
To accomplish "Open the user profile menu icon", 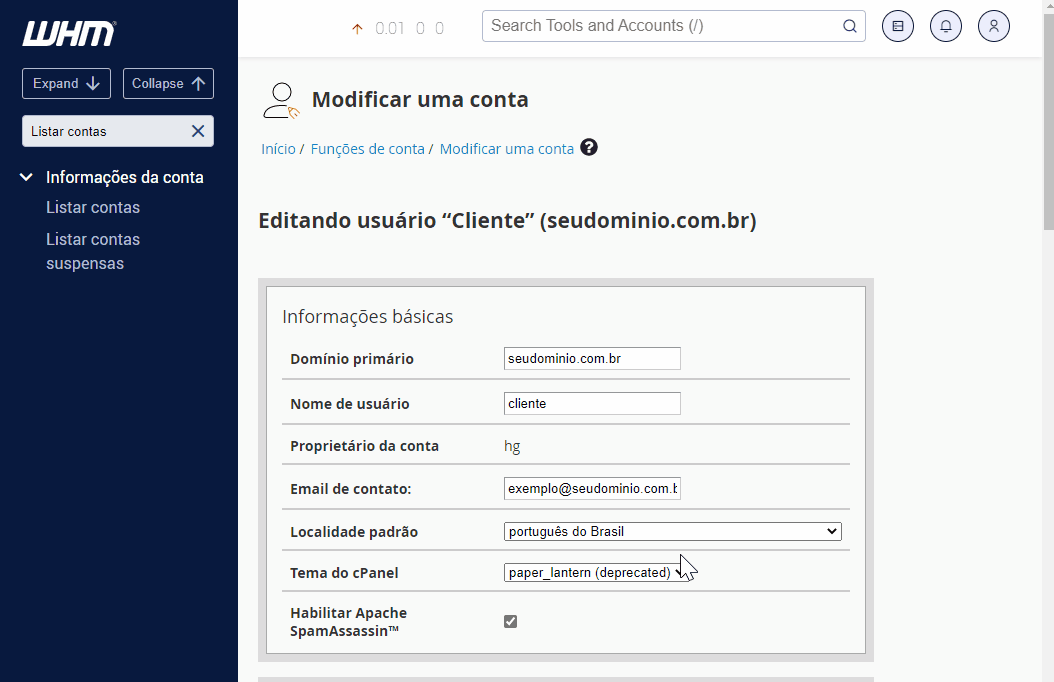I will (994, 26).
